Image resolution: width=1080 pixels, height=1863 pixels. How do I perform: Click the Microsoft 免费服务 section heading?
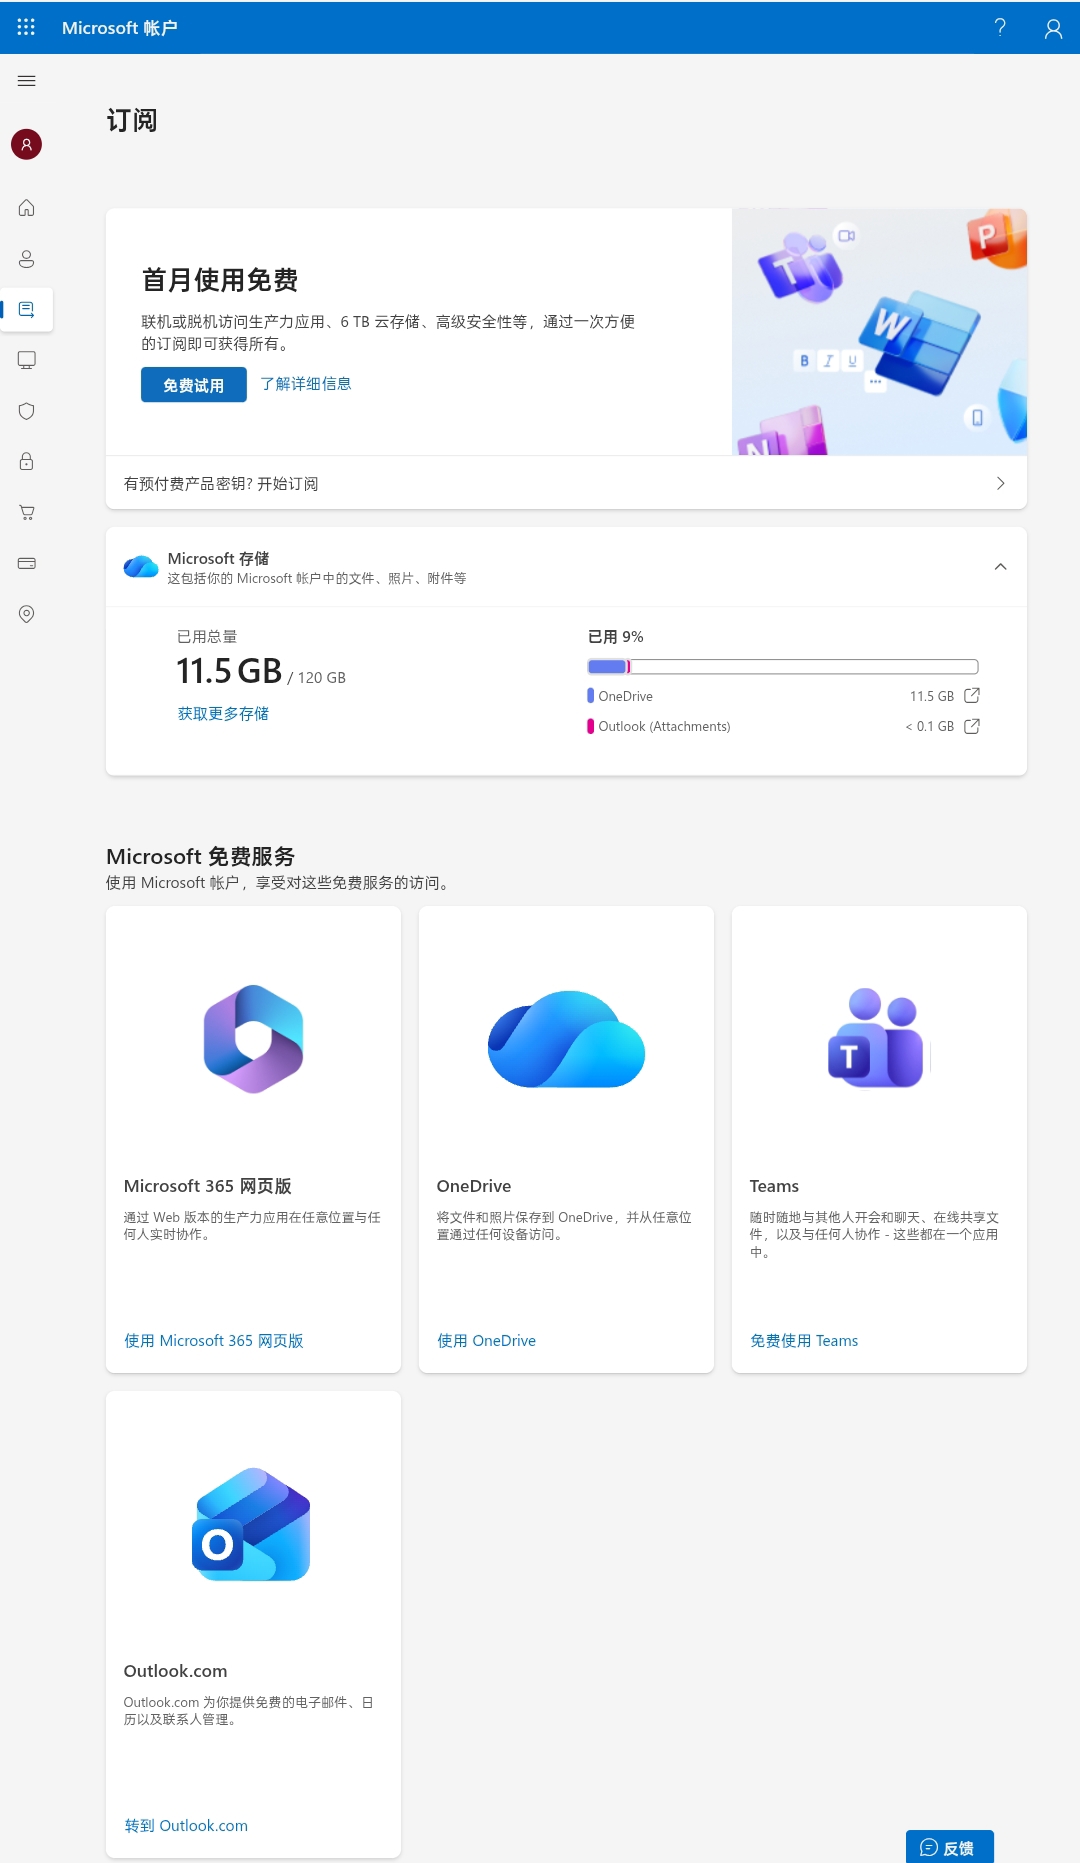(x=201, y=857)
